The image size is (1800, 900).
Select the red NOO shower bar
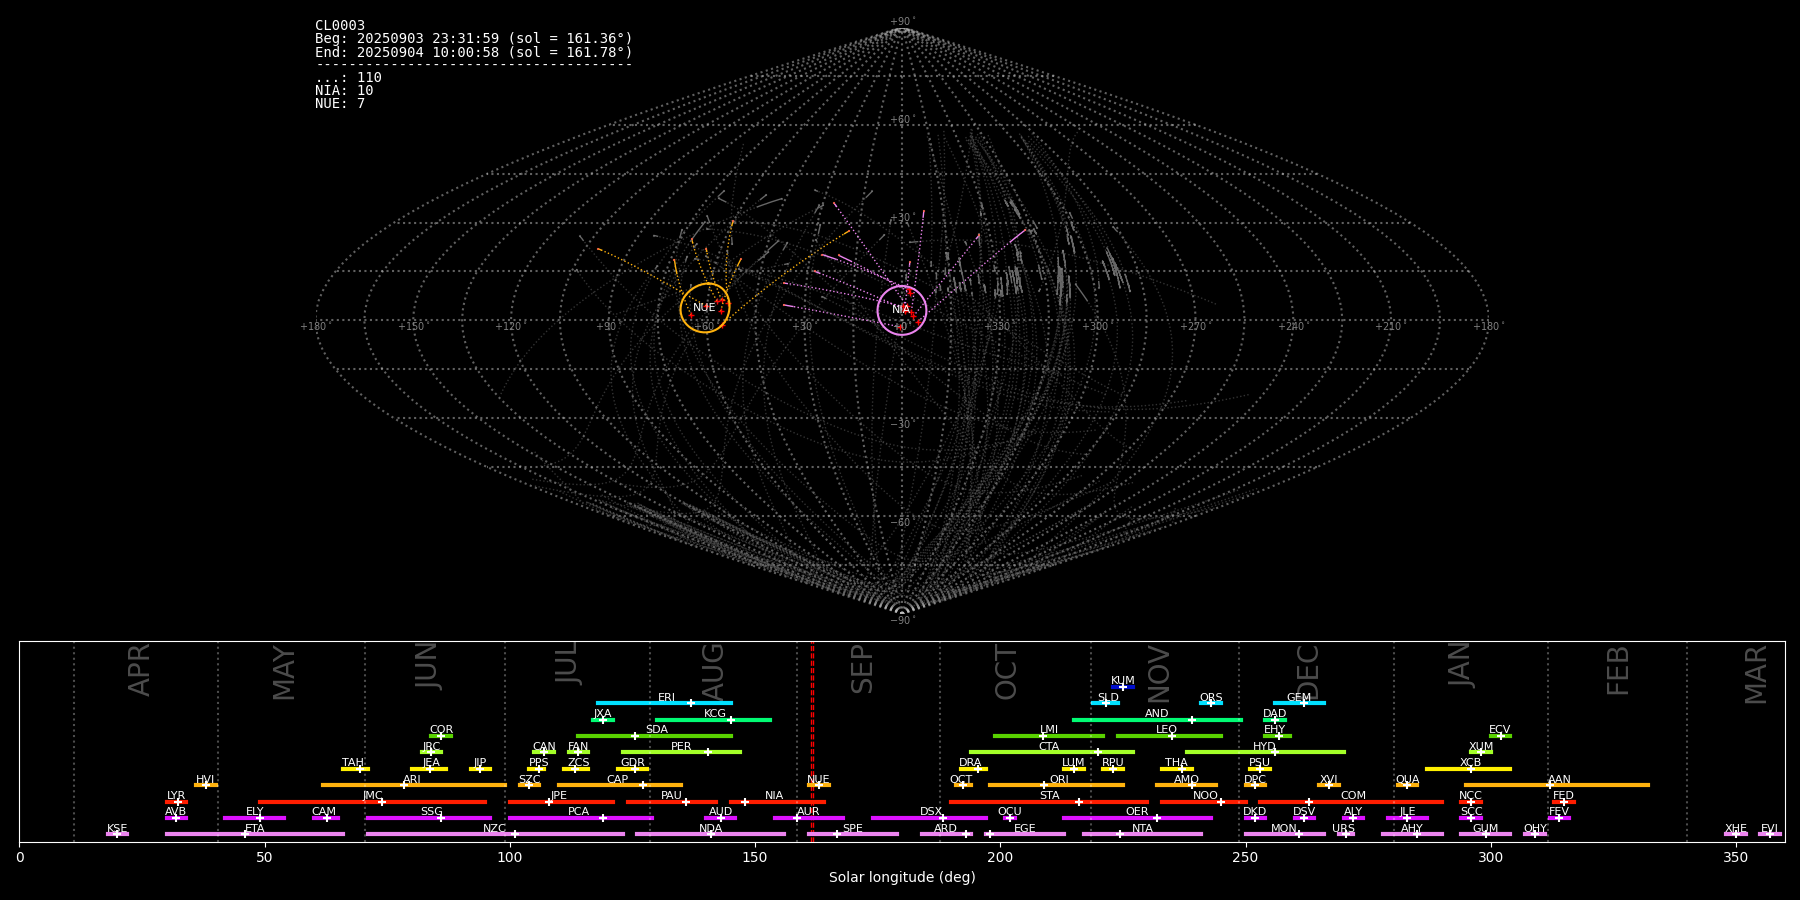(x=1204, y=801)
